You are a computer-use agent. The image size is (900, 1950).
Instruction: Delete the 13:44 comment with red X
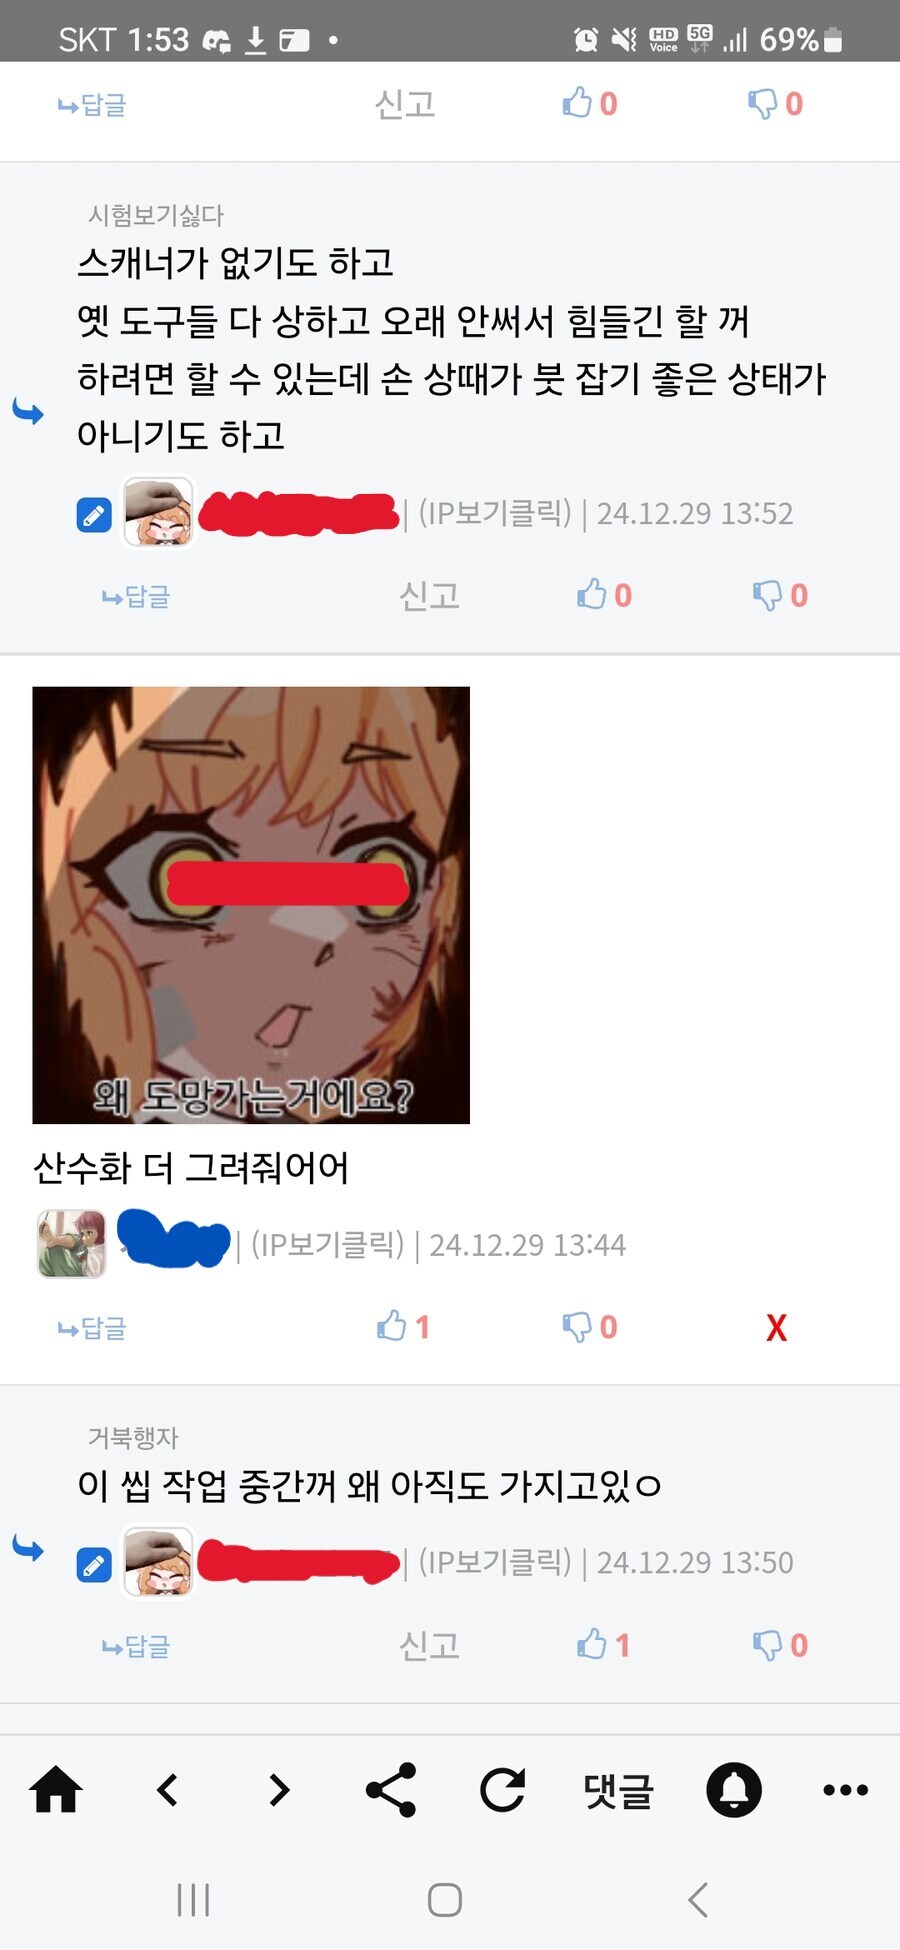pos(776,1328)
